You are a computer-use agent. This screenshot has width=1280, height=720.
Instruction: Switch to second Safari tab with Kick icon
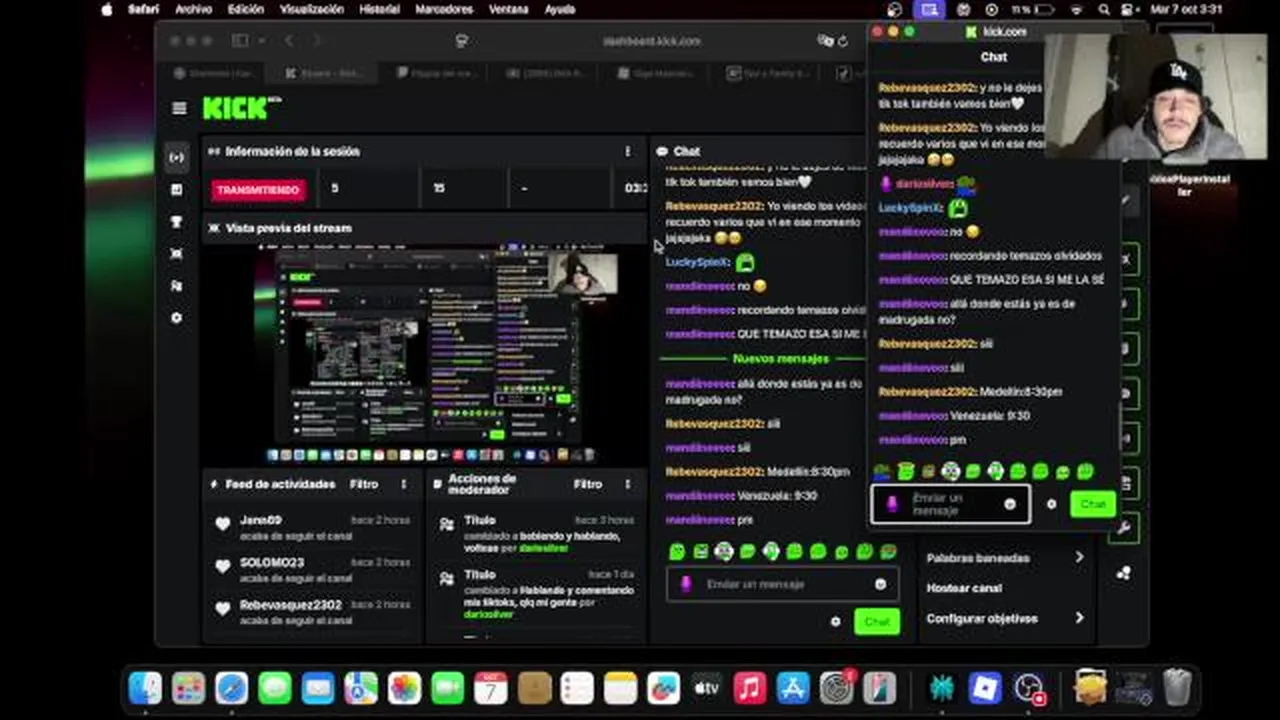tap(322, 73)
